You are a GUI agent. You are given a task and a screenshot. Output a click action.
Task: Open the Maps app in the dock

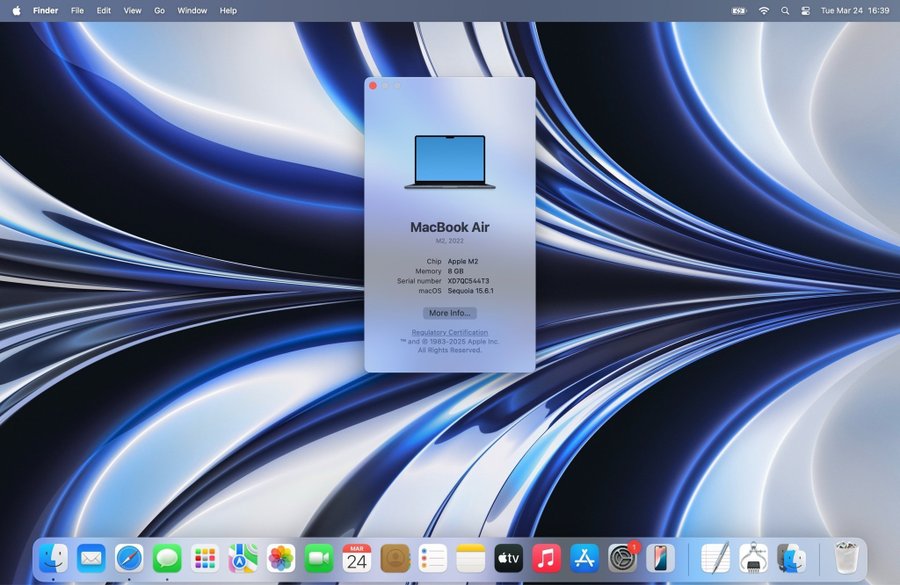[x=243, y=558]
